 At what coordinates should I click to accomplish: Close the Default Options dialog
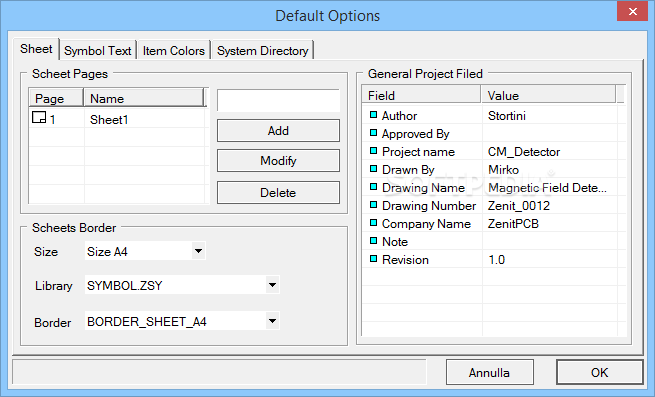coord(632,11)
